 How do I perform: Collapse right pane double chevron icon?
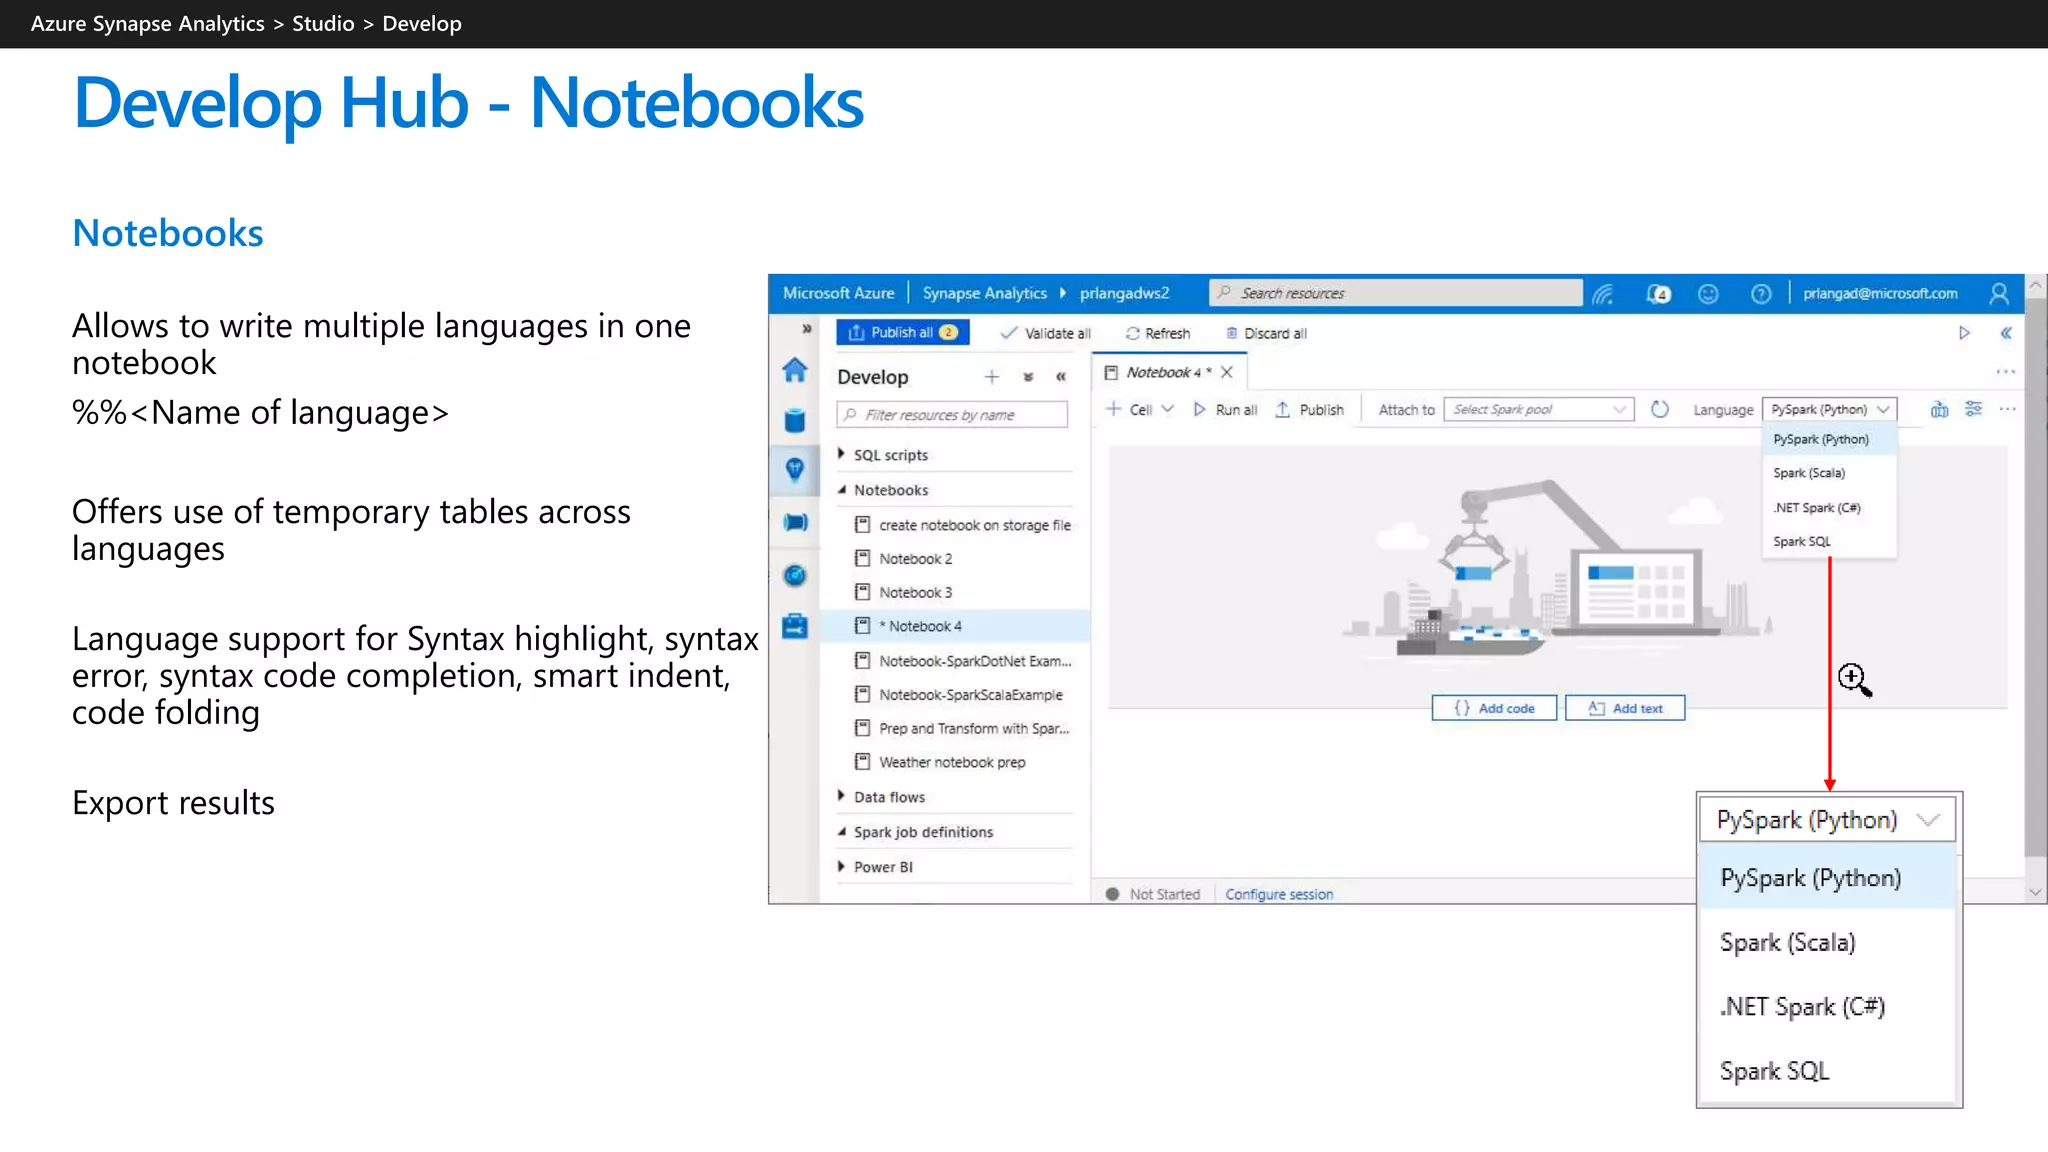click(2006, 333)
